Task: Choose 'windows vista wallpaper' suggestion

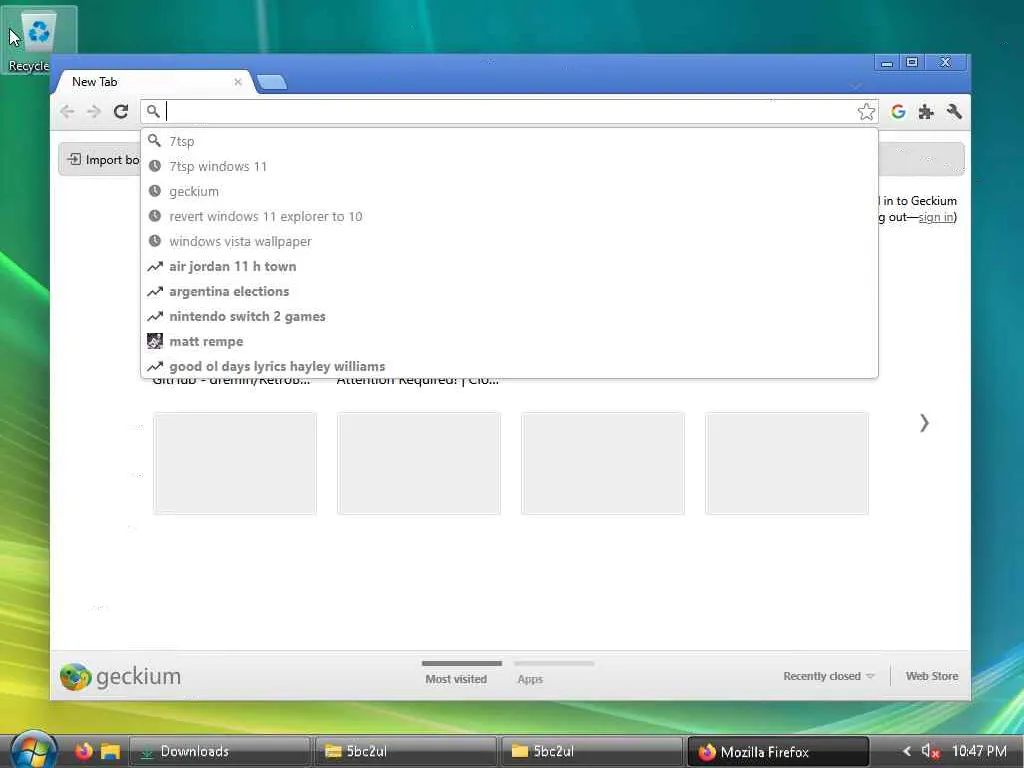Action: [x=509, y=241]
